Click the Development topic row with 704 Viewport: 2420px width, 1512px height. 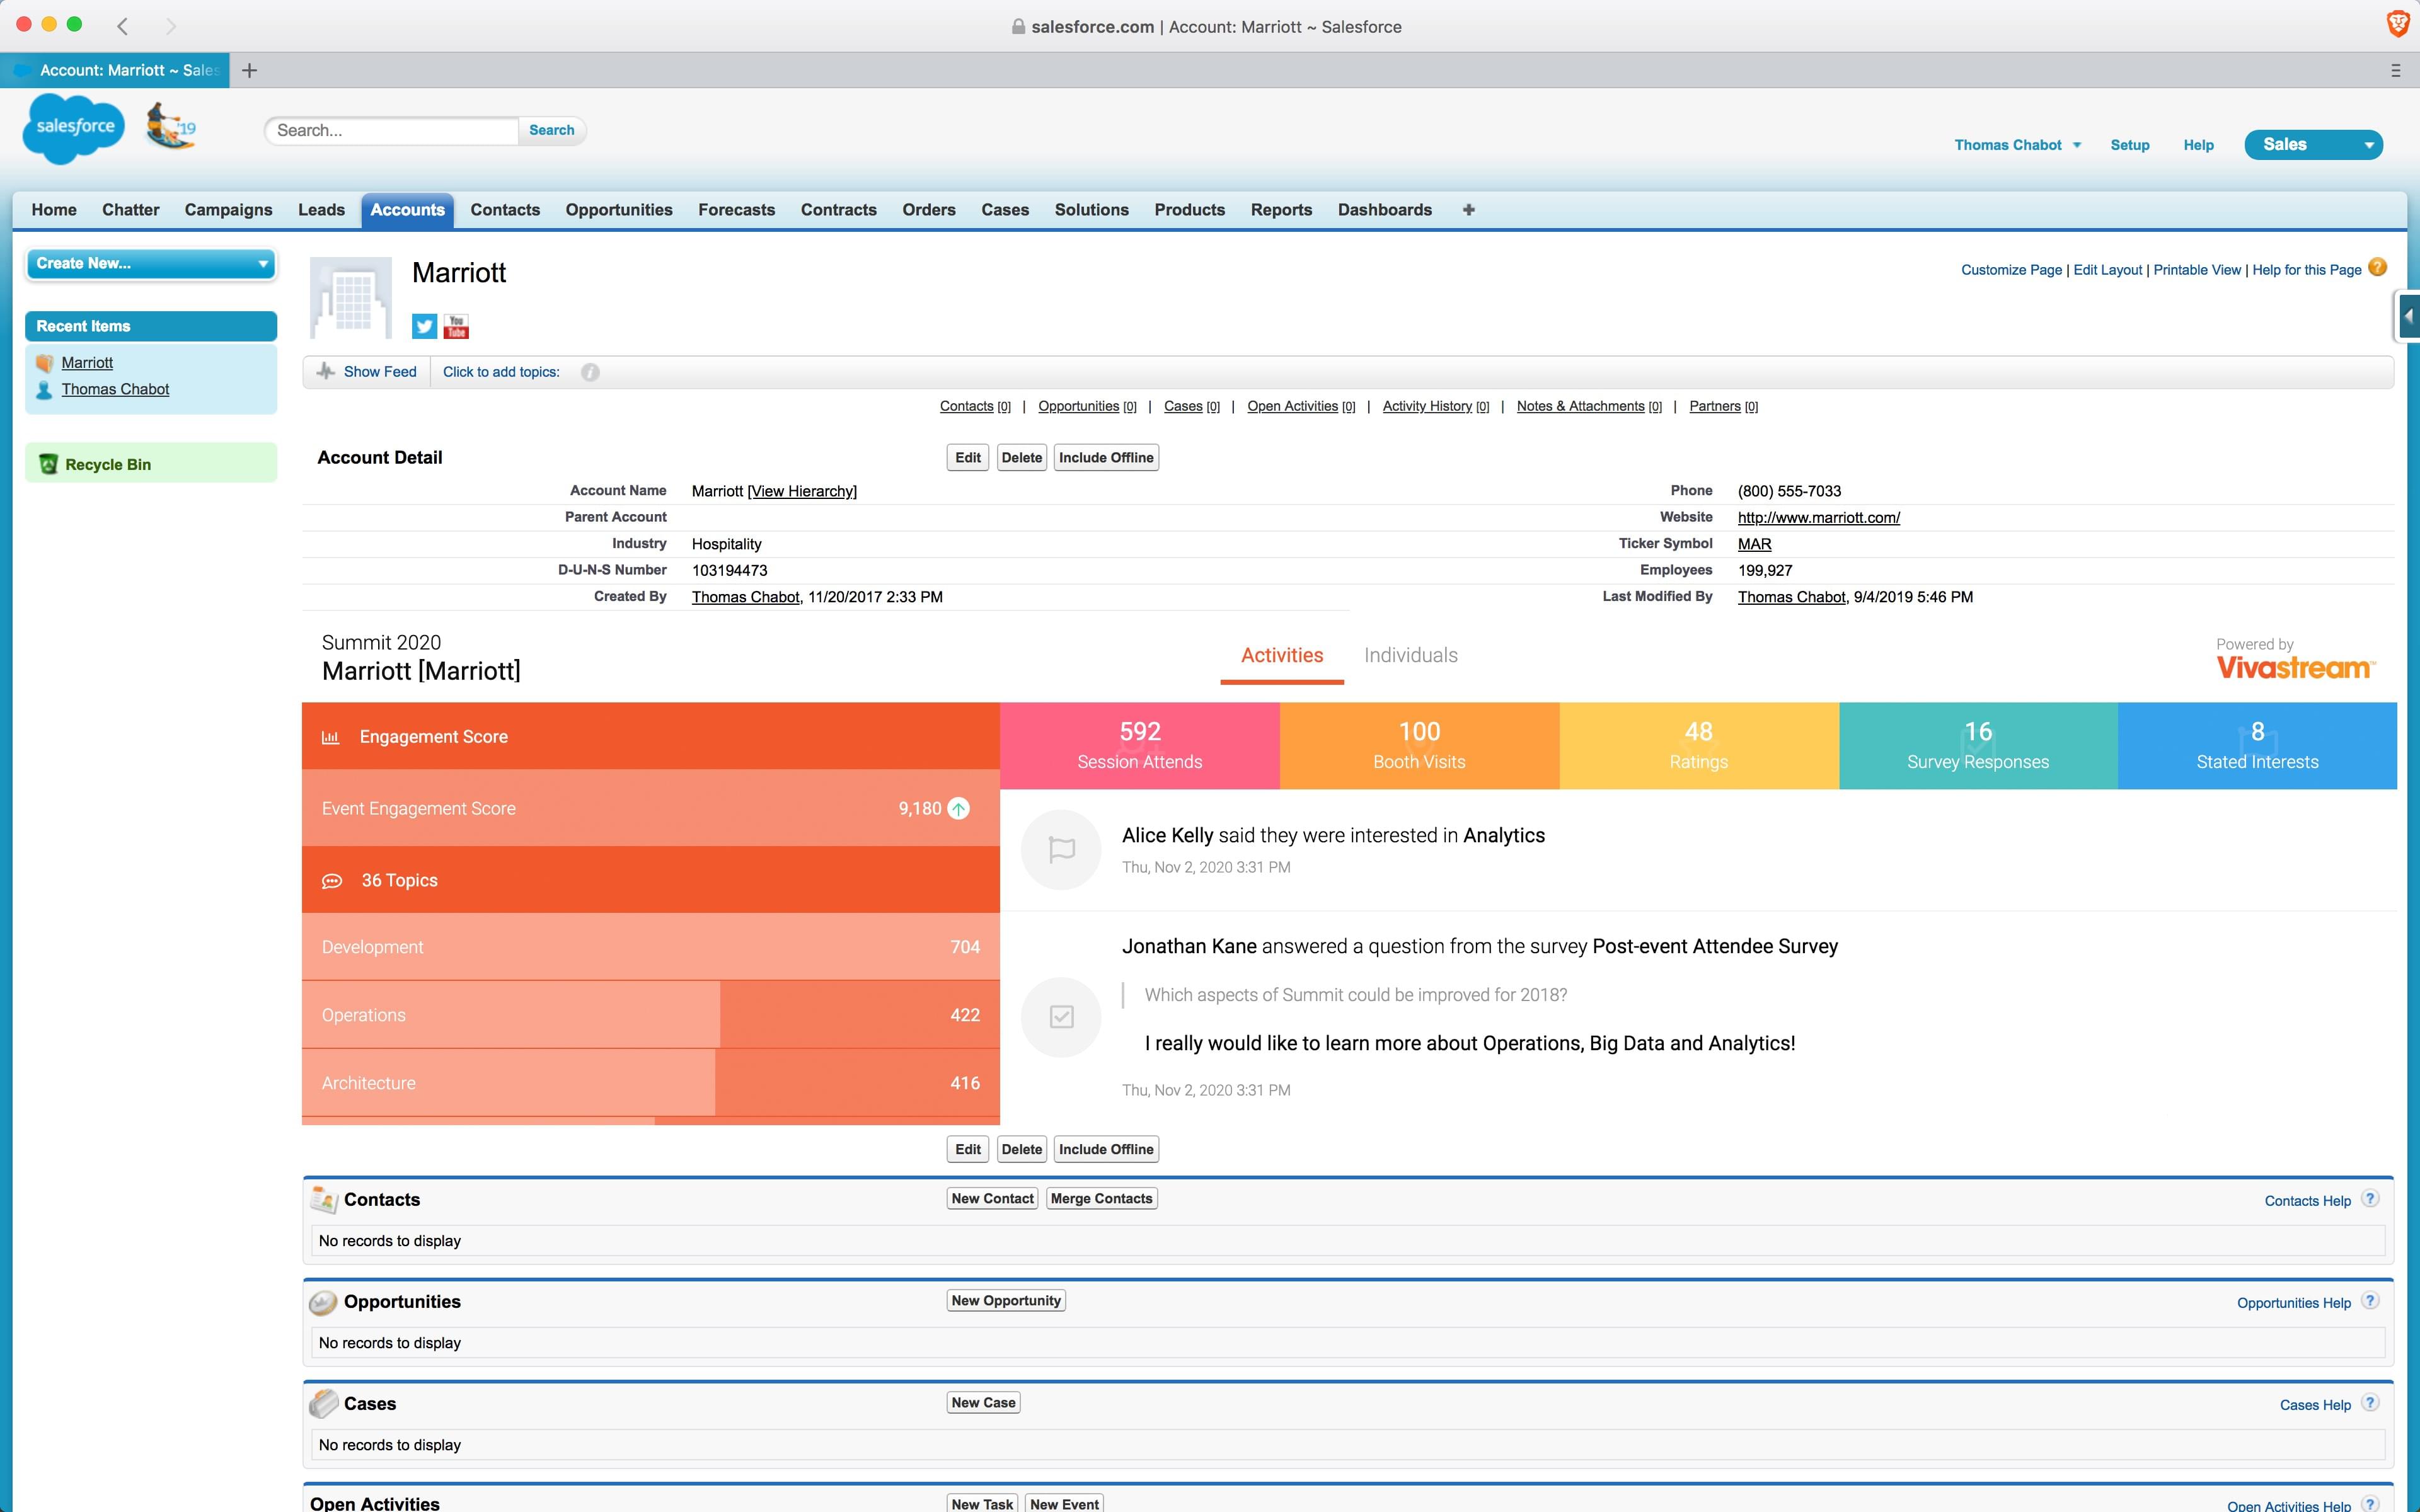pos(650,947)
